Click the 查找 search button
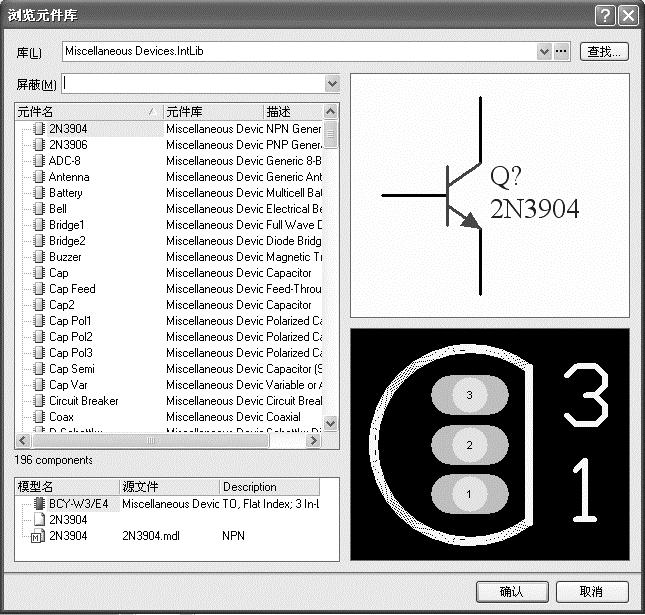 tap(603, 51)
